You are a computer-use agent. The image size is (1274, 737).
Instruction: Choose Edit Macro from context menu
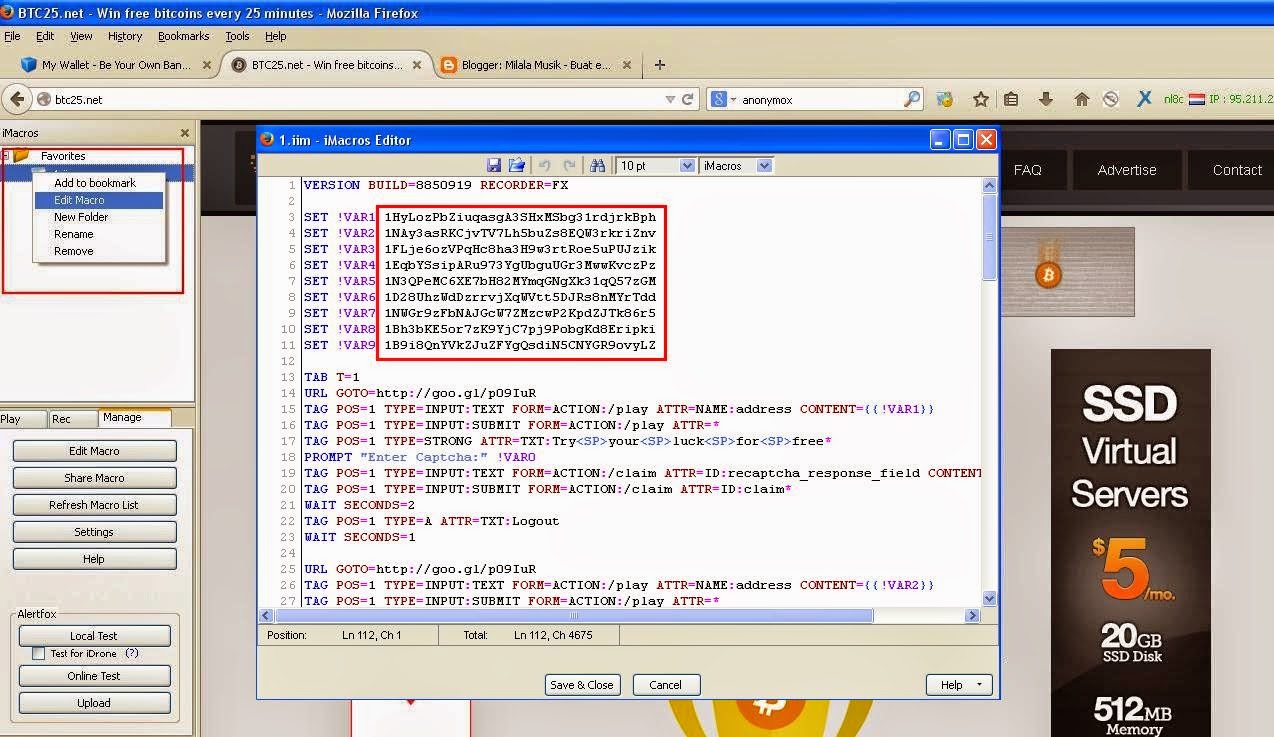click(x=98, y=200)
